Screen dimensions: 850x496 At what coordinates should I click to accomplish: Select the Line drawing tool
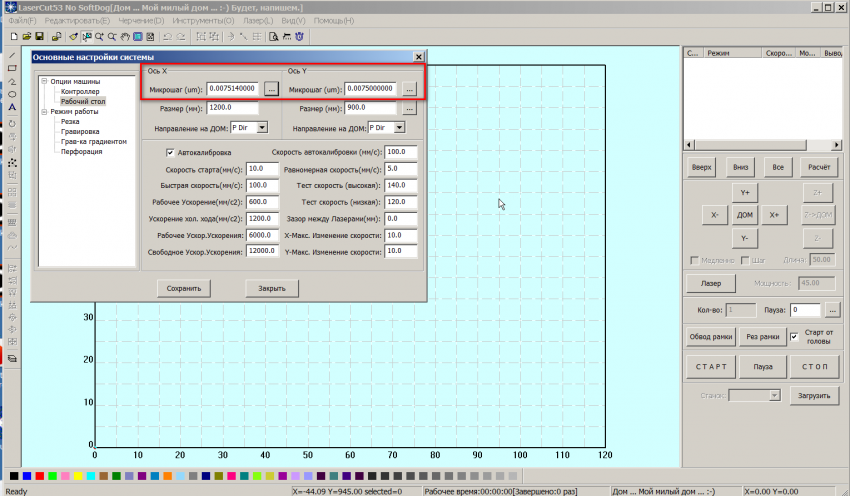[x=12, y=55]
